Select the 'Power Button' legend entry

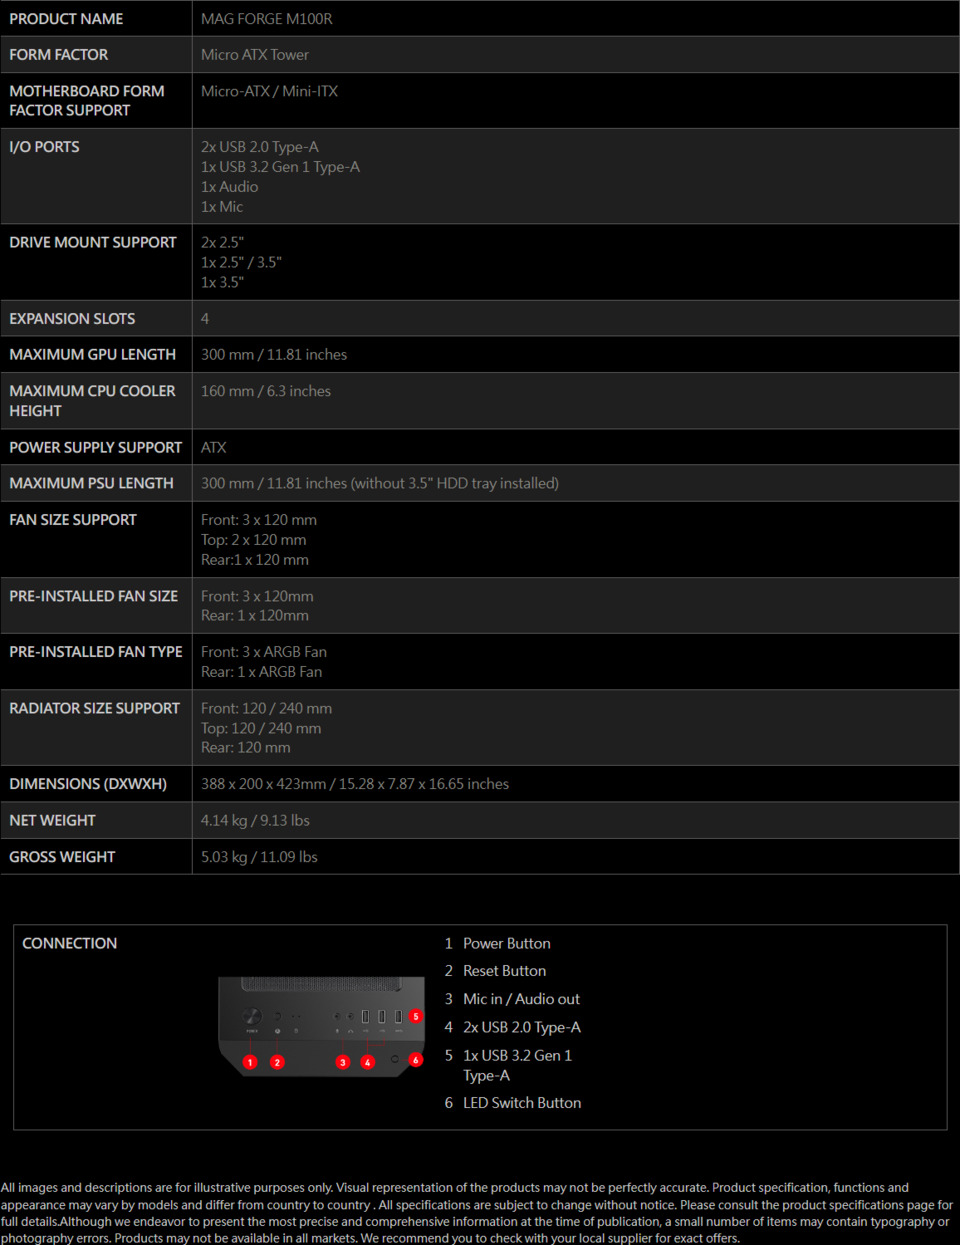click(x=506, y=943)
